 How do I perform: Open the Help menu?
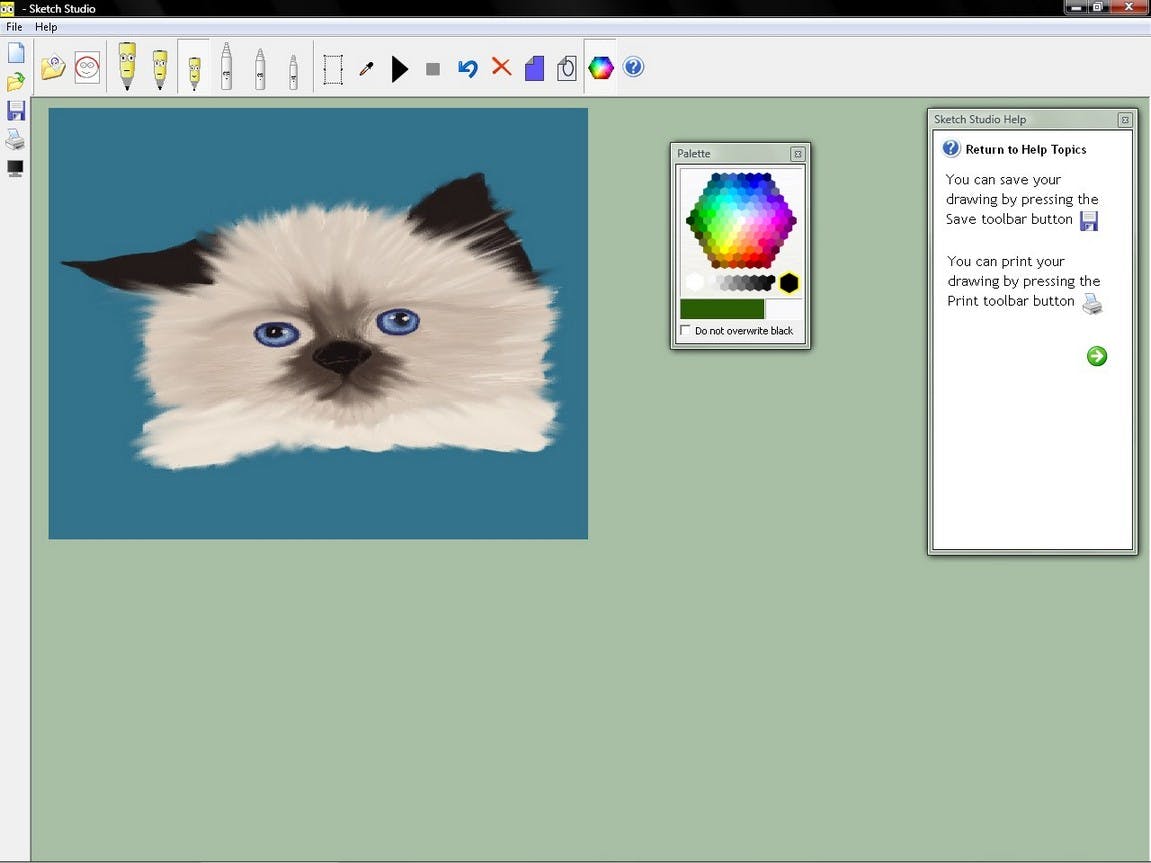tap(46, 27)
